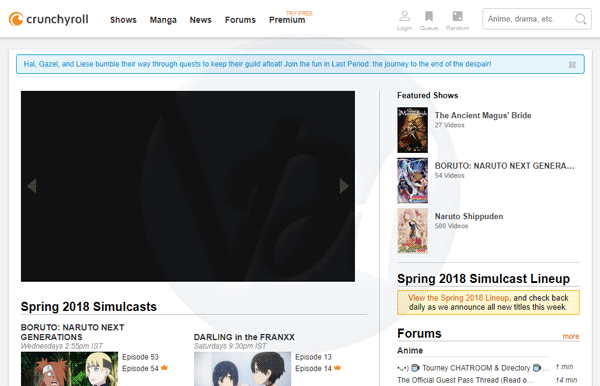This screenshot has width=600, height=386.
Task: Open the News section
Action: point(201,20)
